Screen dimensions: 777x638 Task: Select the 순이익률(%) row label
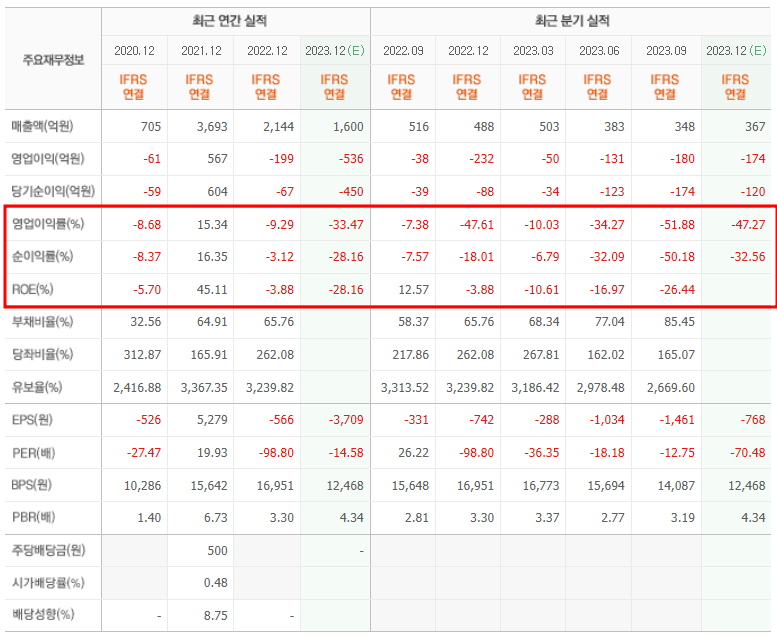click(x=43, y=256)
